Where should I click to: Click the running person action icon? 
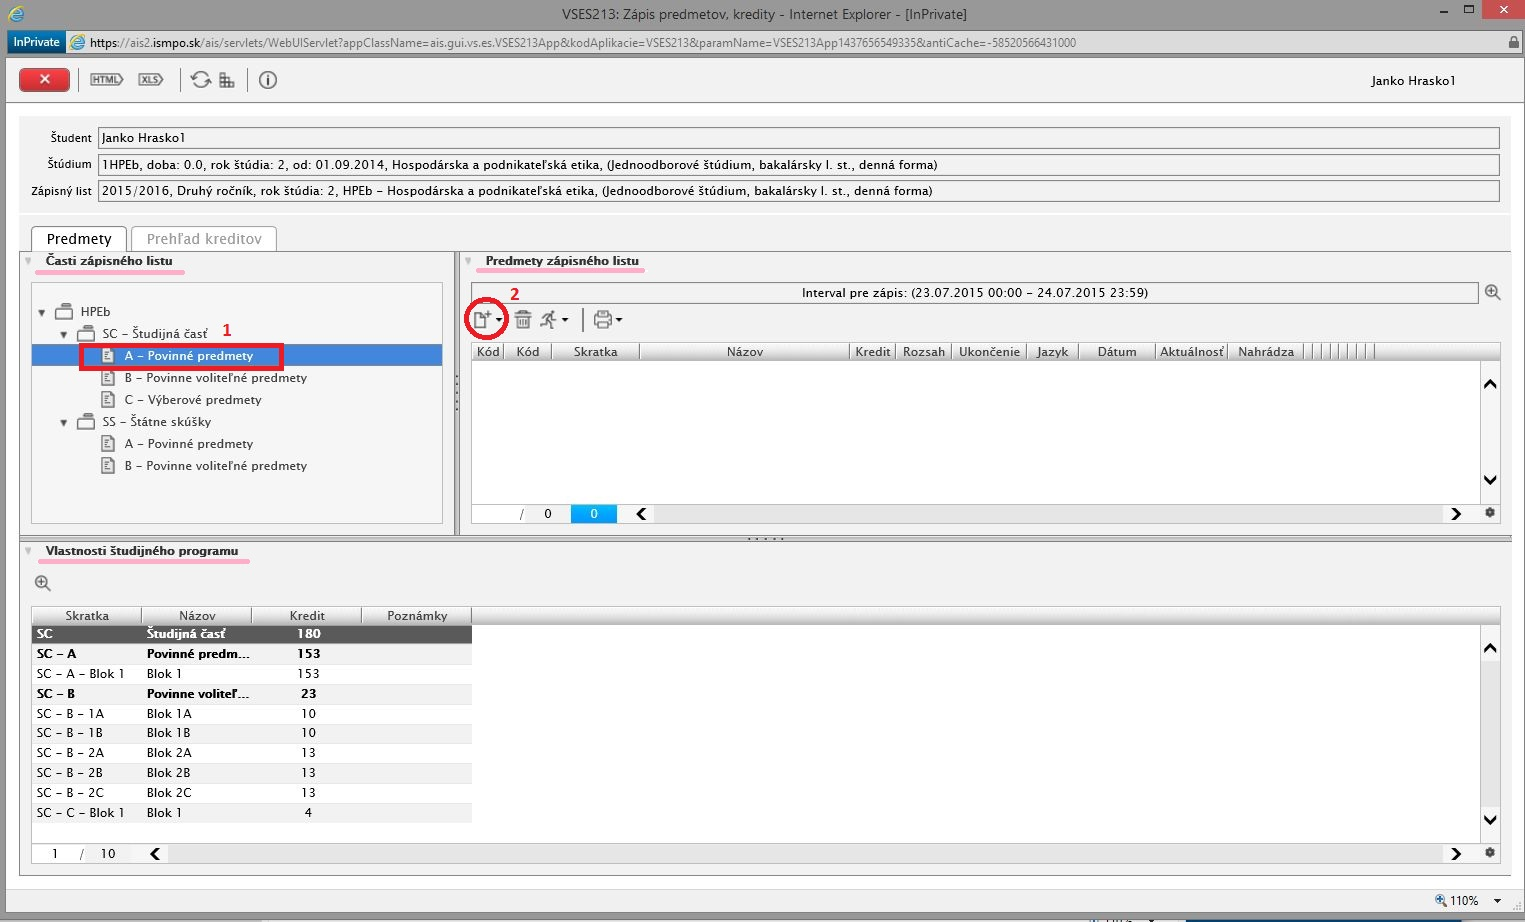click(x=548, y=320)
